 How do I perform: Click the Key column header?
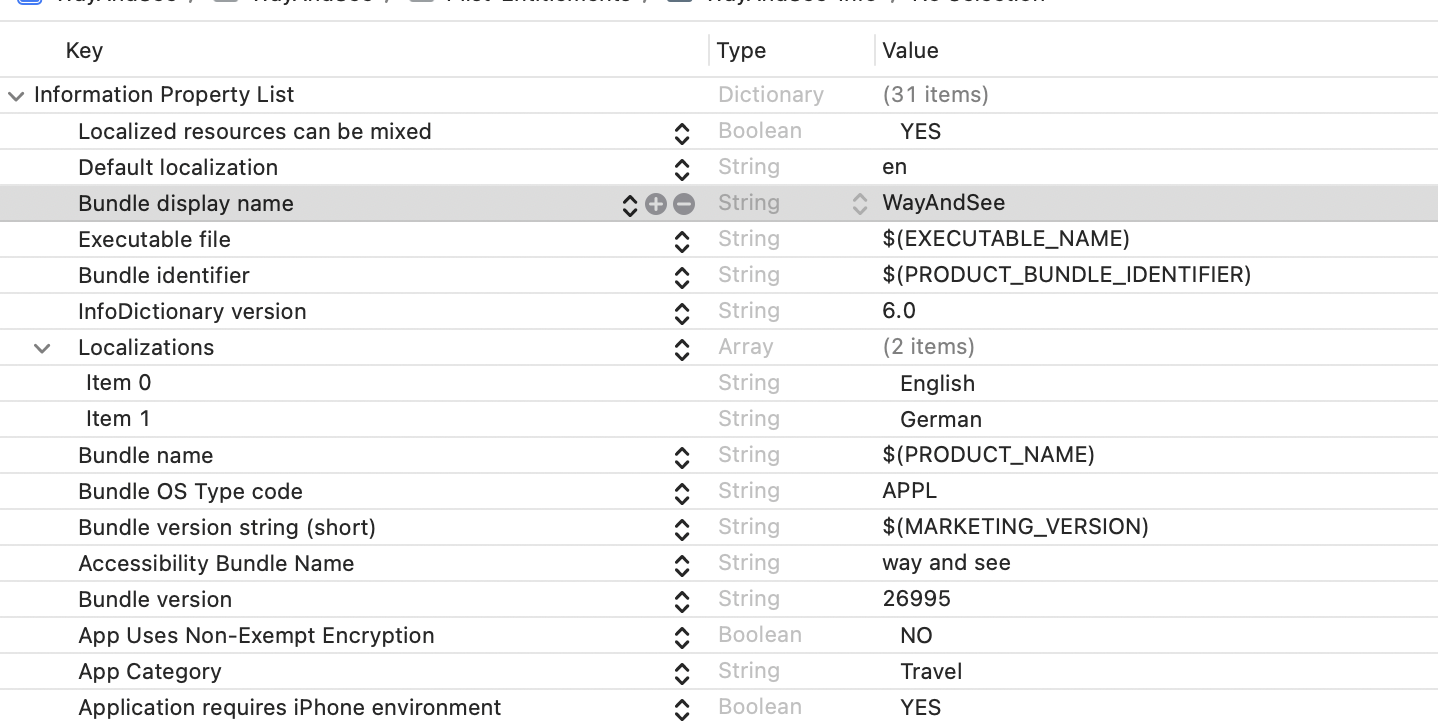click(84, 51)
